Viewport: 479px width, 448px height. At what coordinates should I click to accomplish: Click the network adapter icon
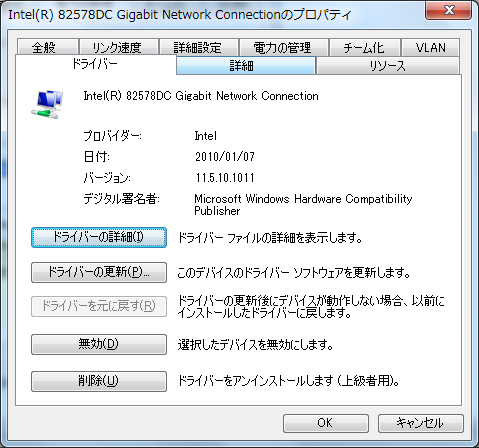(47, 104)
